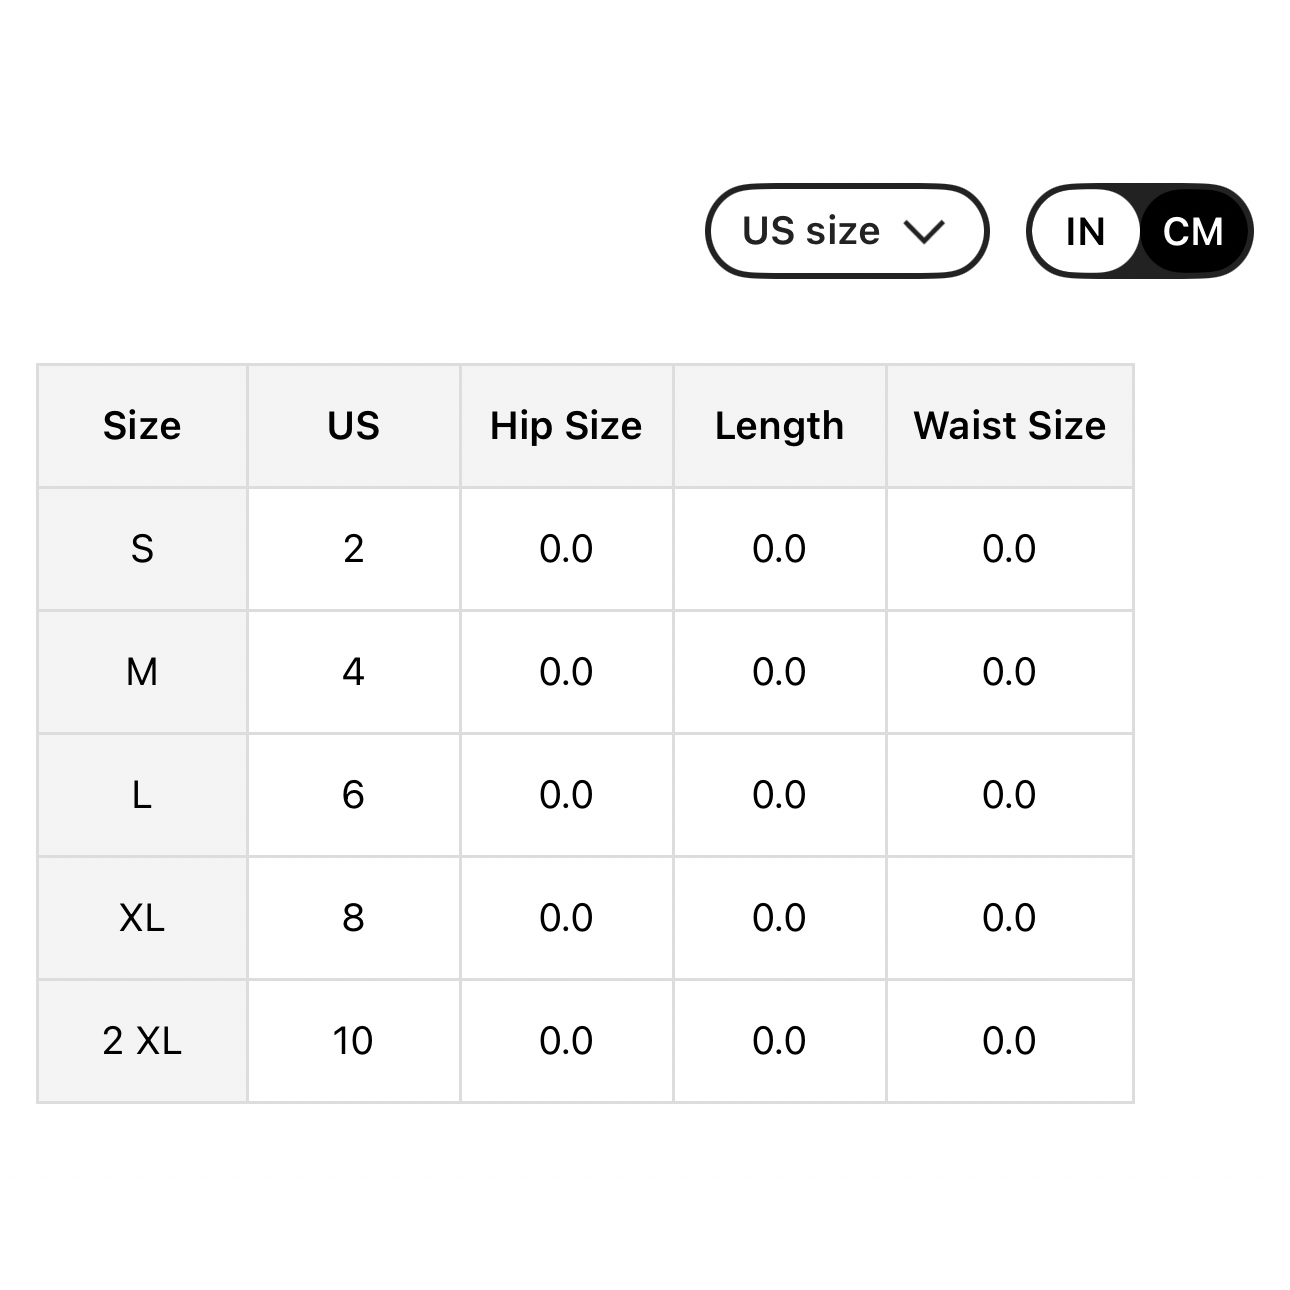1290x1290 pixels.
Task: Select the Hip Size column header
Action: click(x=566, y=426)
